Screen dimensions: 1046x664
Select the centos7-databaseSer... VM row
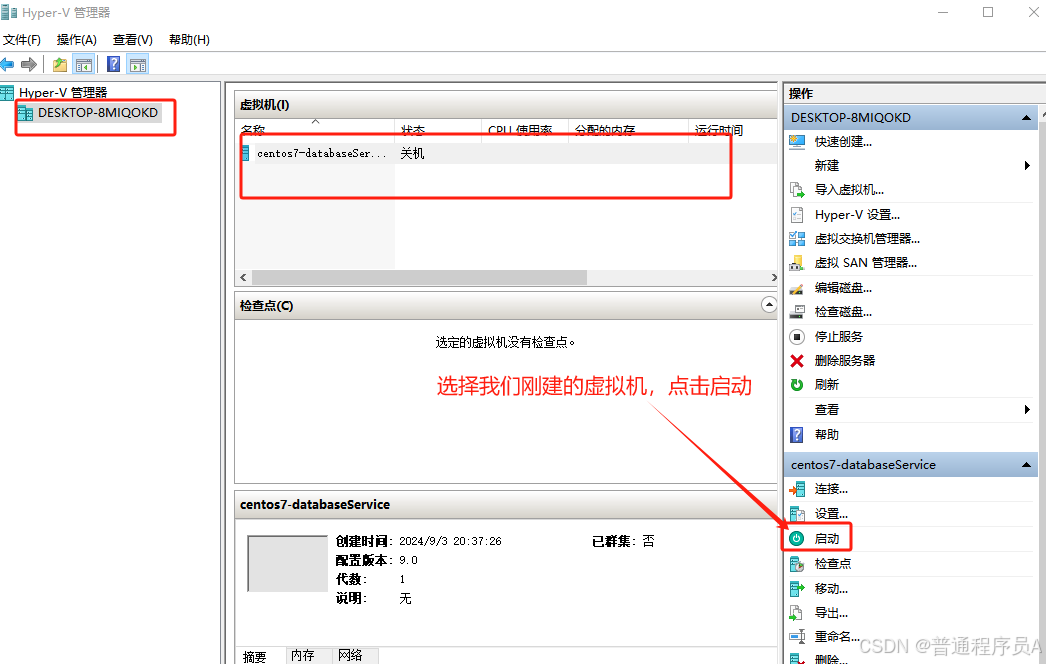[x=507, y=153]
